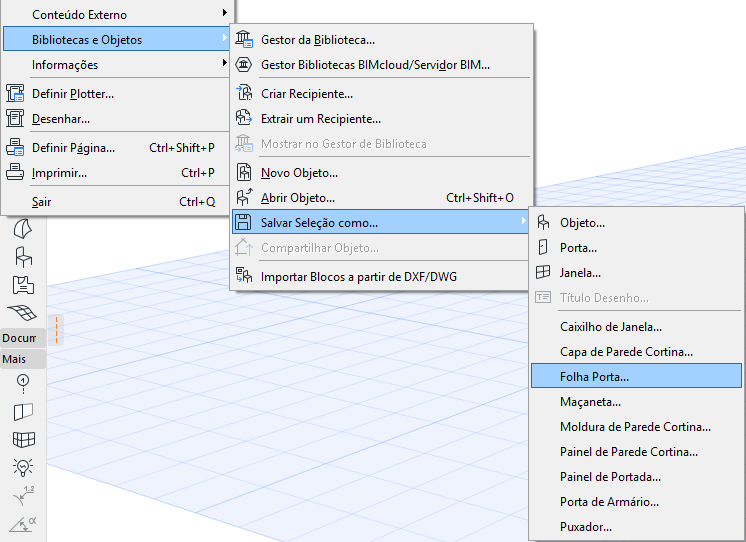
Task: Select the Curtain Wall tool in toolbox
Action: 23,439
